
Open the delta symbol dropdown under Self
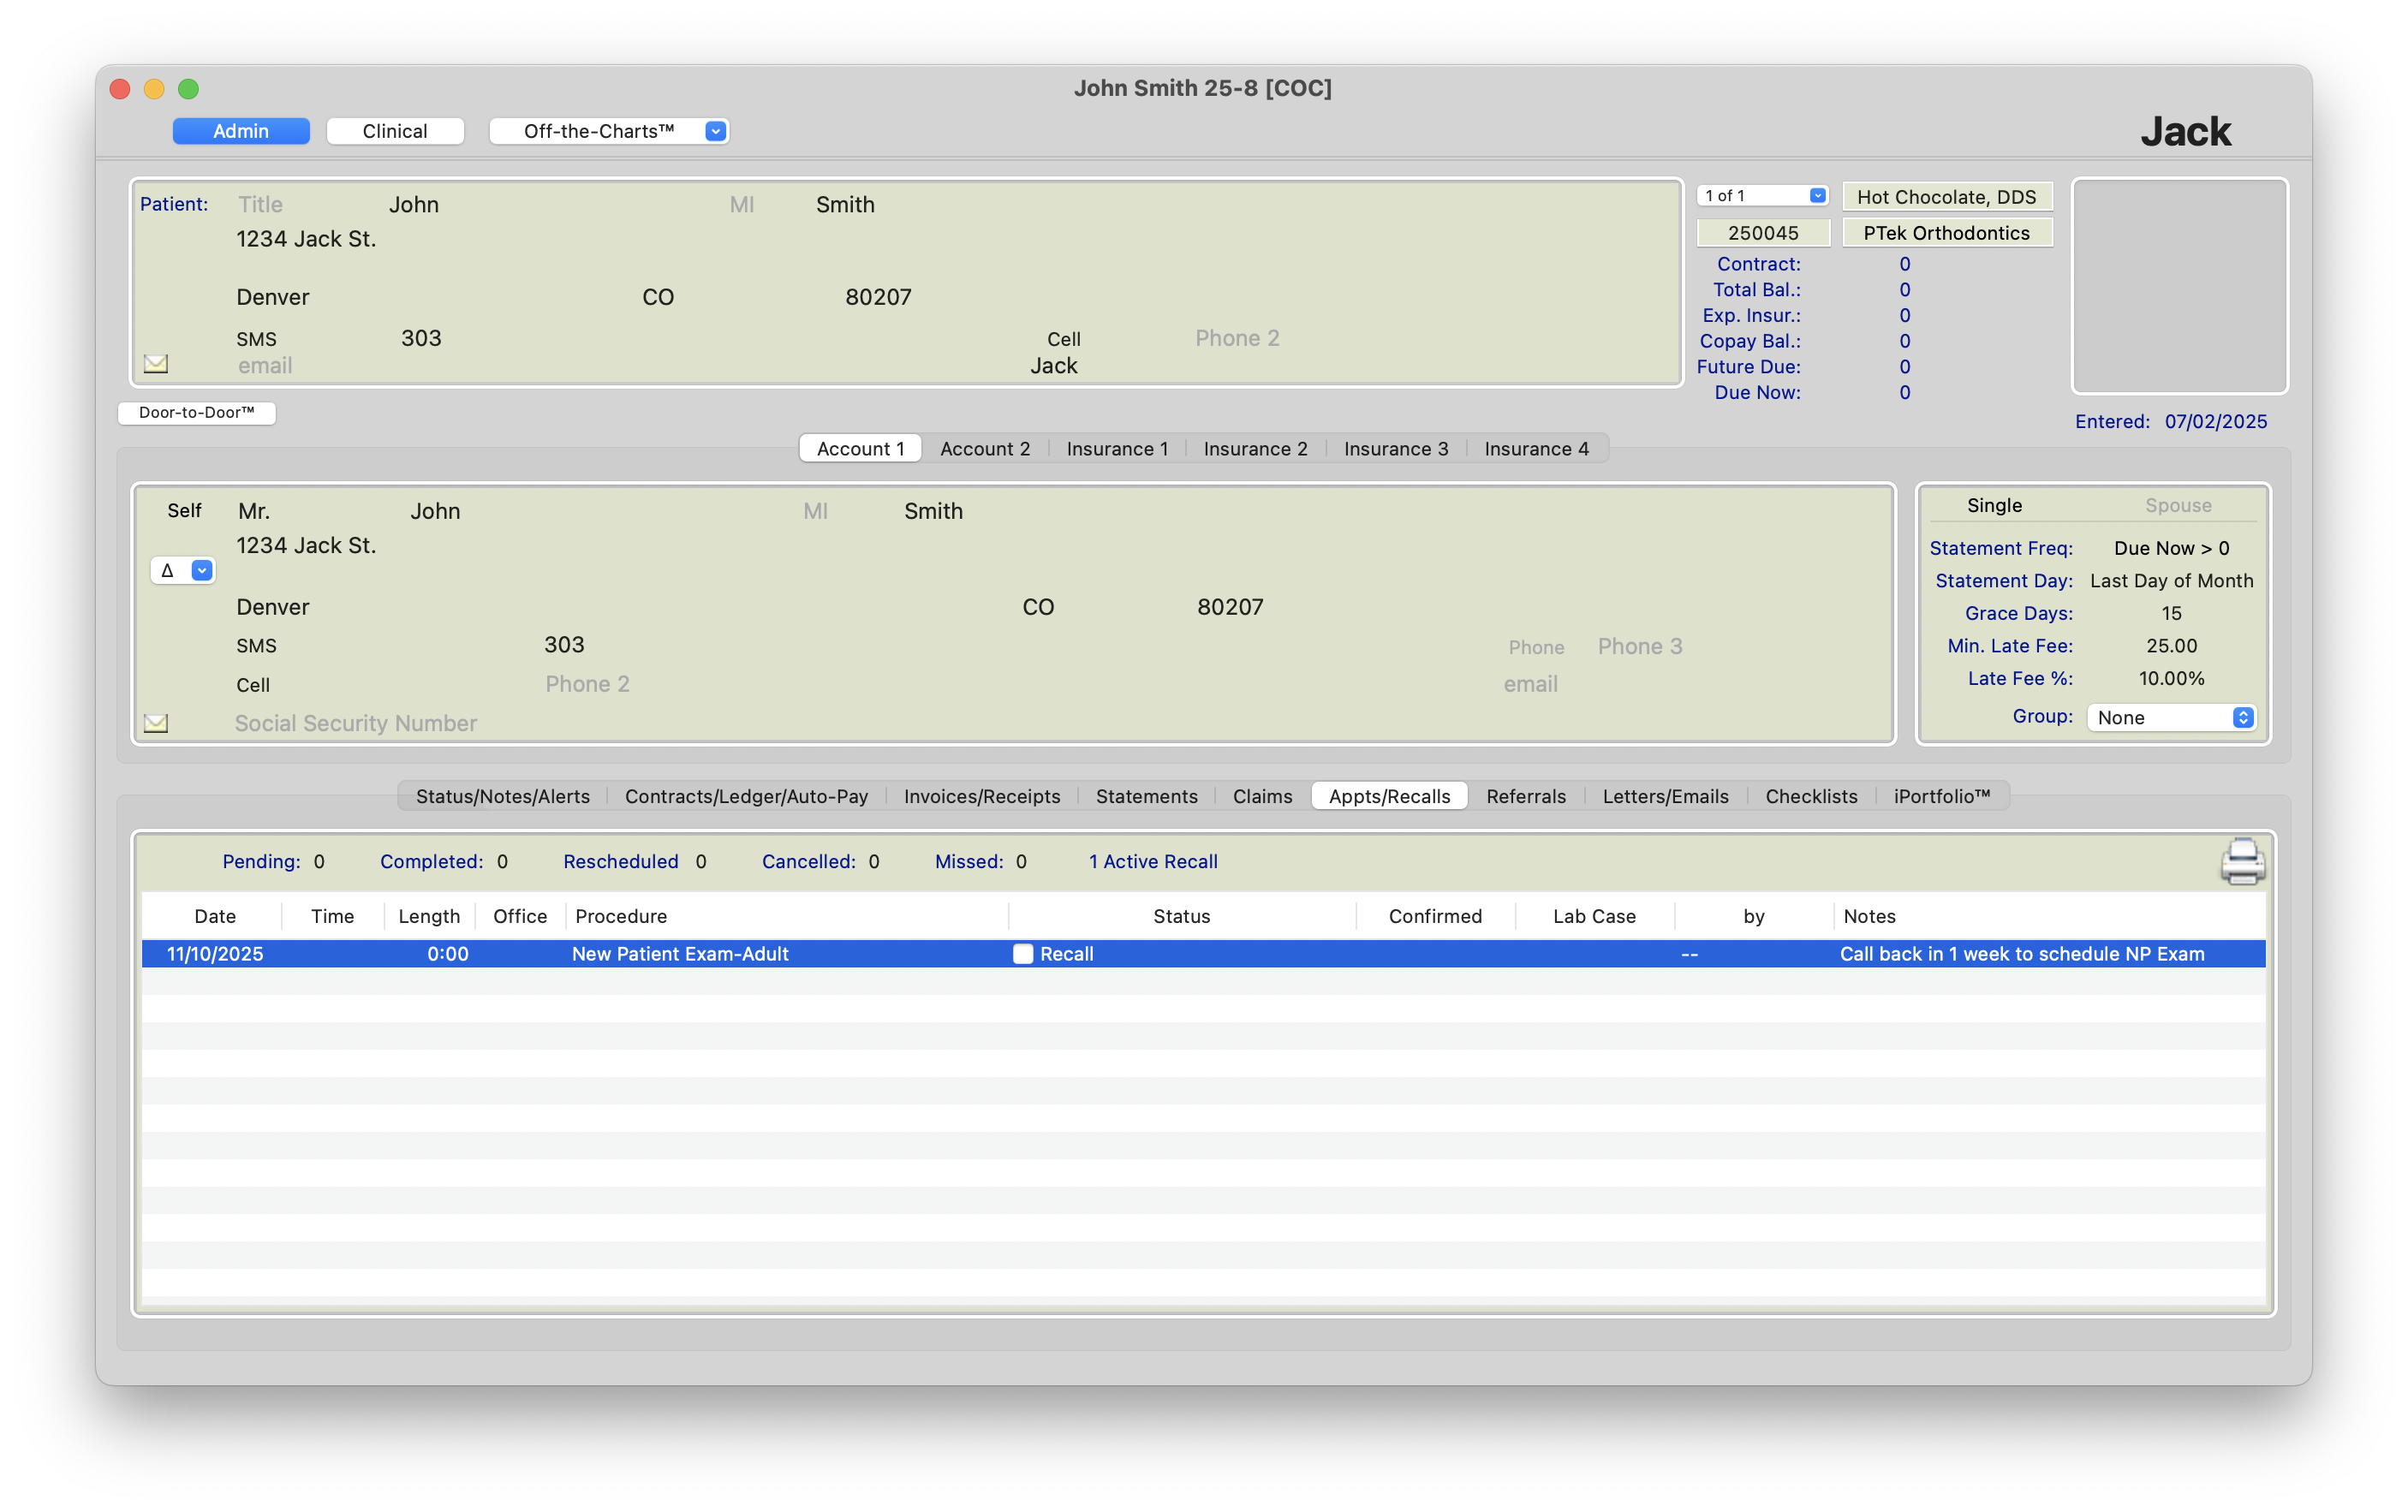pyautogui.click(x=183, y=570)
